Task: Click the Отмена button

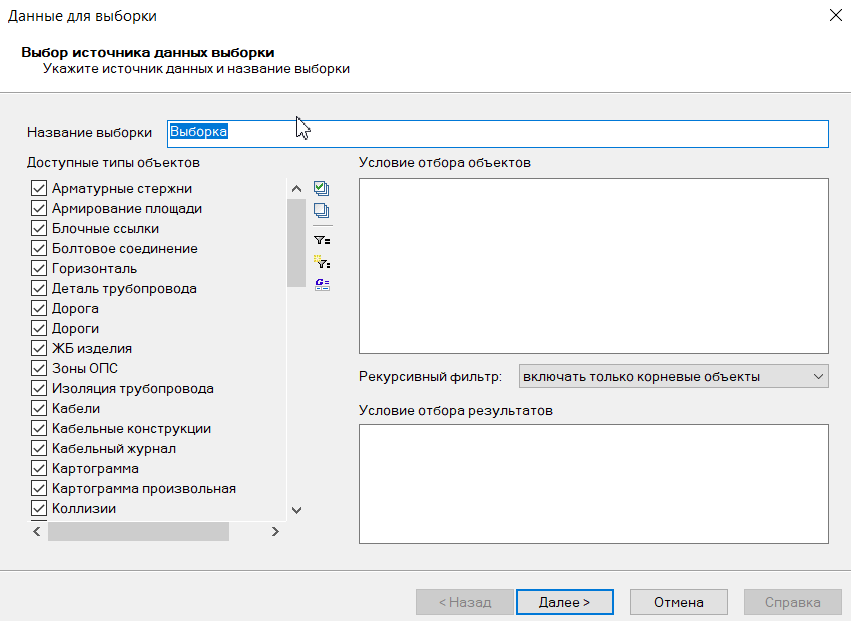Action: 679,602
